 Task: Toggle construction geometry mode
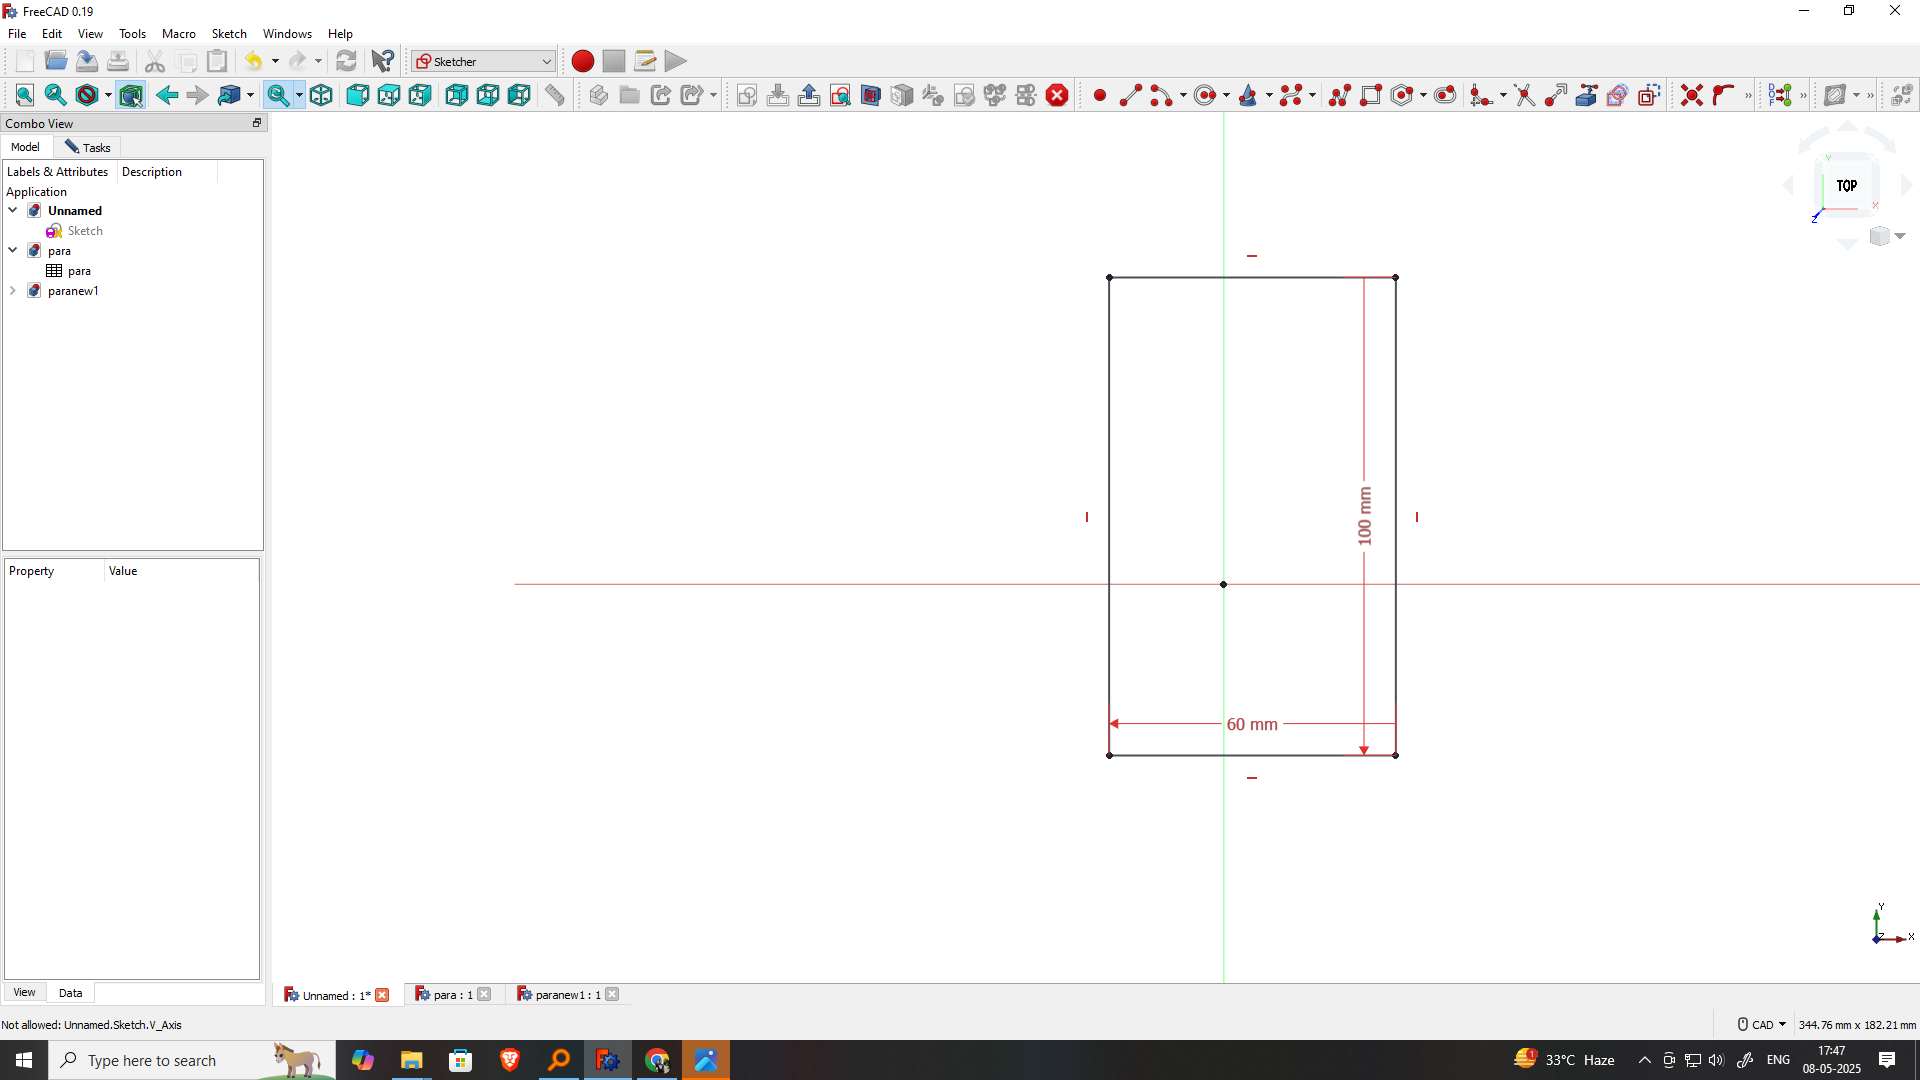[1649, 96]
